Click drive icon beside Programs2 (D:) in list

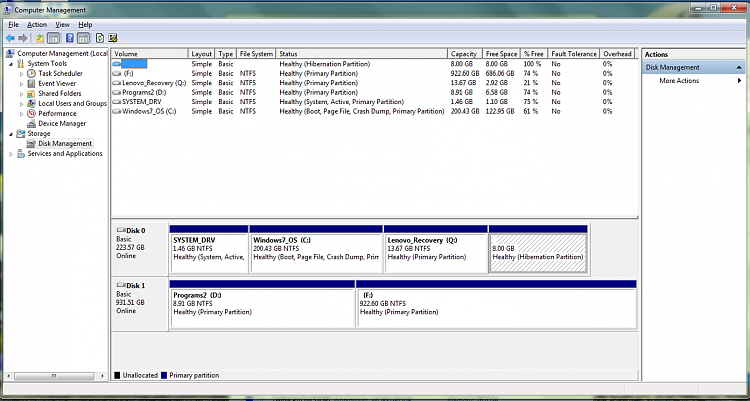tap(117, 92)
